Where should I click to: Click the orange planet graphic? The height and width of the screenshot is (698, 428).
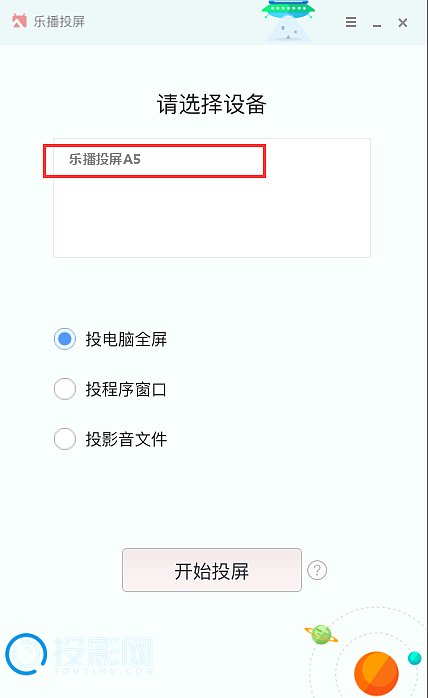coord(376,674)
